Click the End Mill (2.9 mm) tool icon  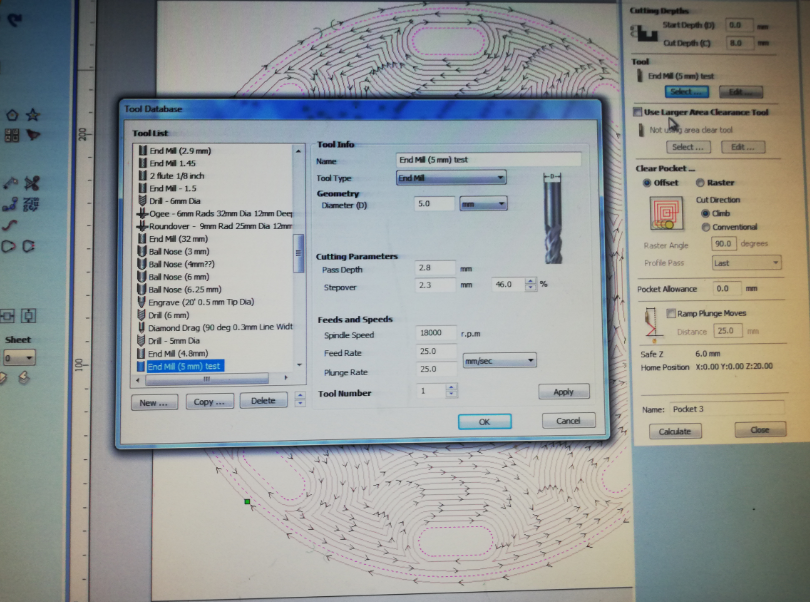click(x=143, y=150)
